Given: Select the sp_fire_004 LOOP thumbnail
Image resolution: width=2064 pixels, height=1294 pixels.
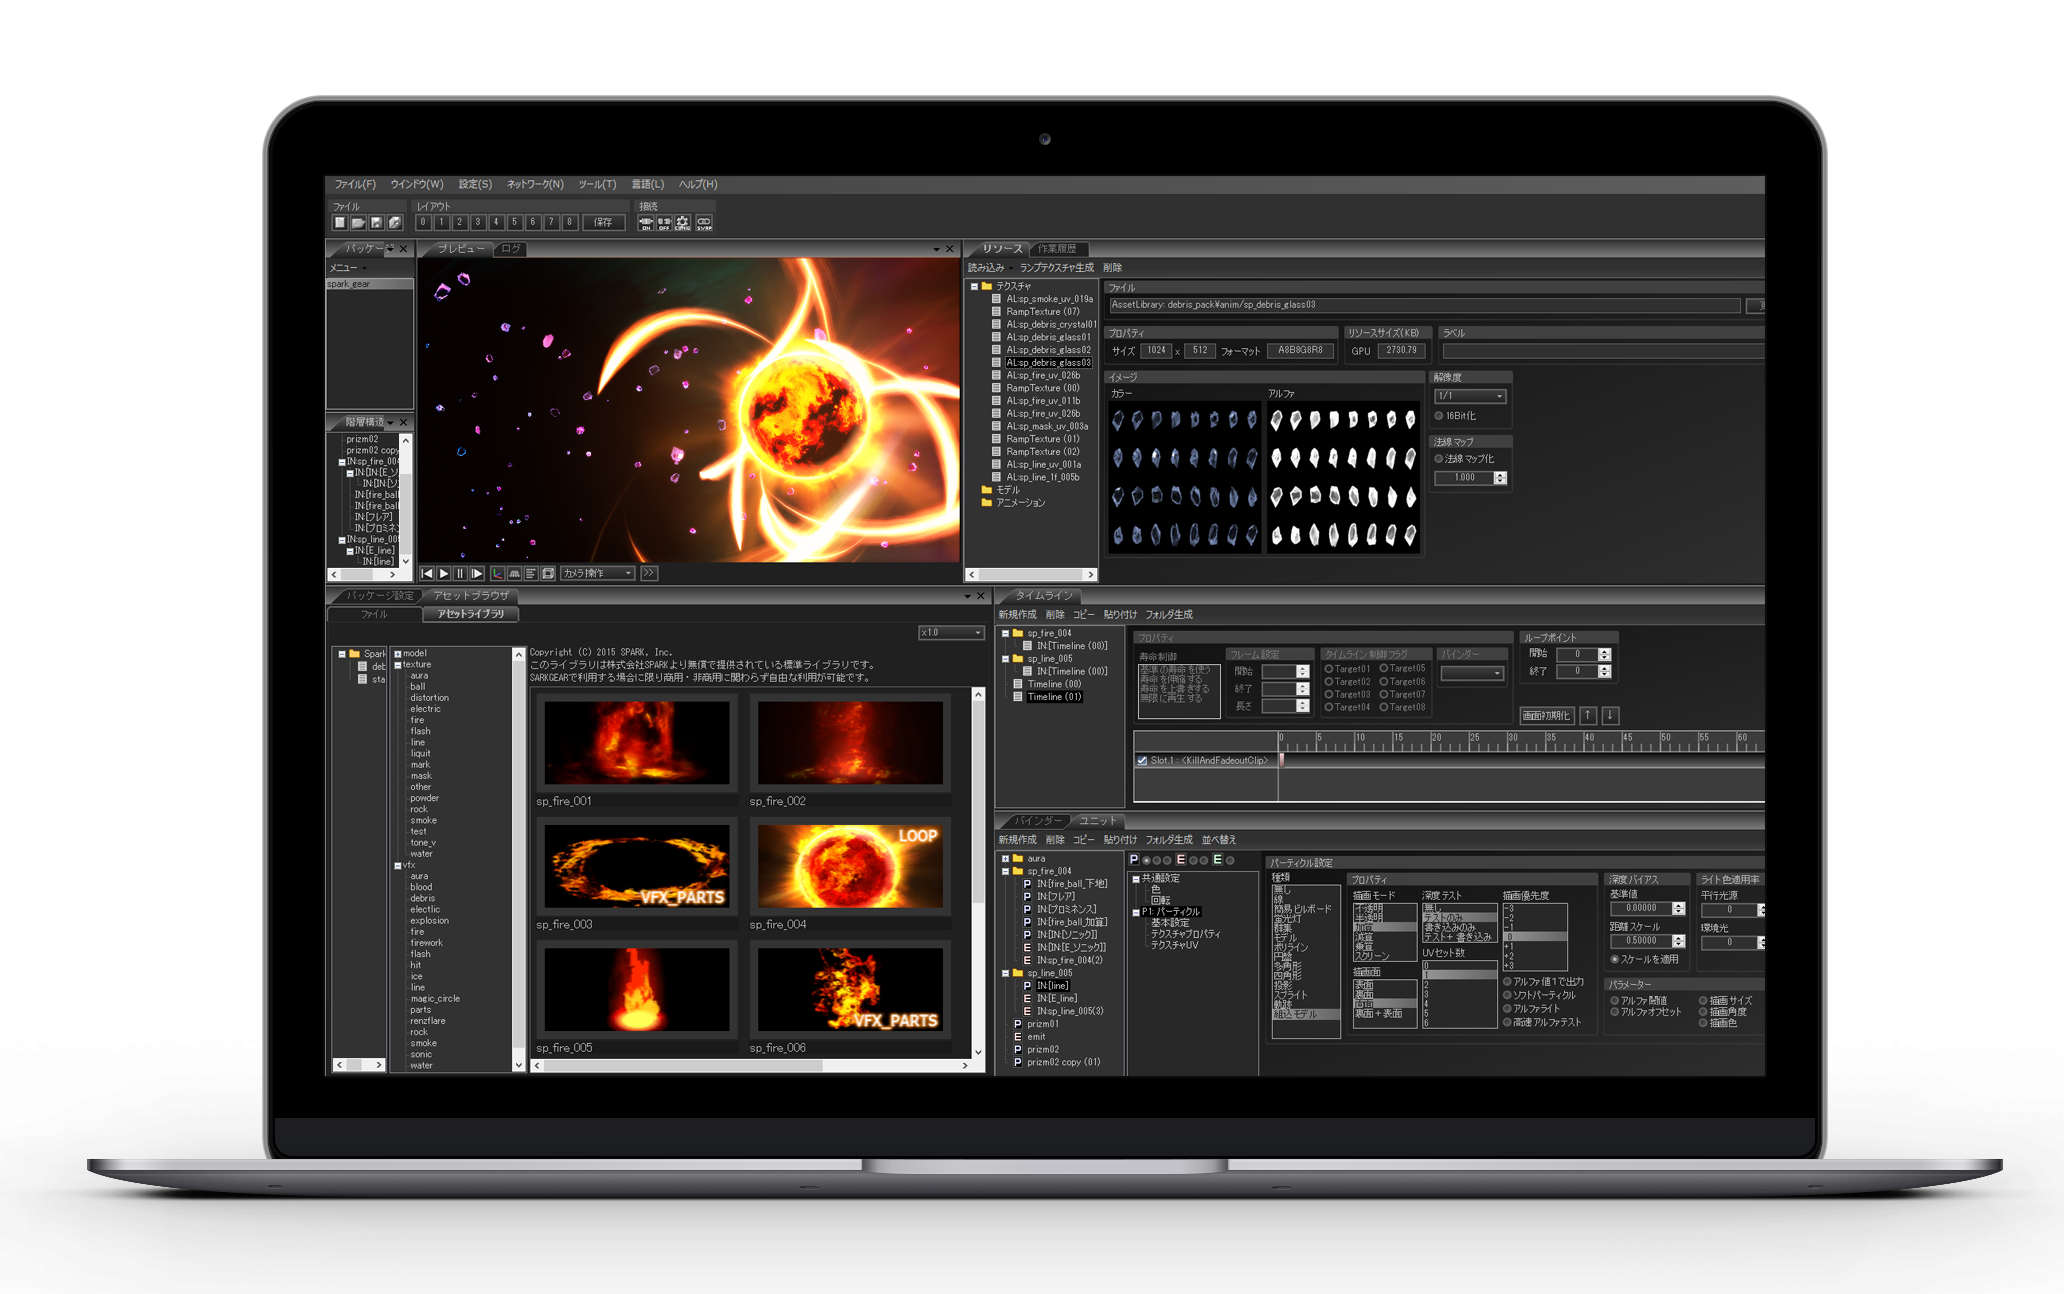Looking at the screenshot, I should [x=850, y=866].
